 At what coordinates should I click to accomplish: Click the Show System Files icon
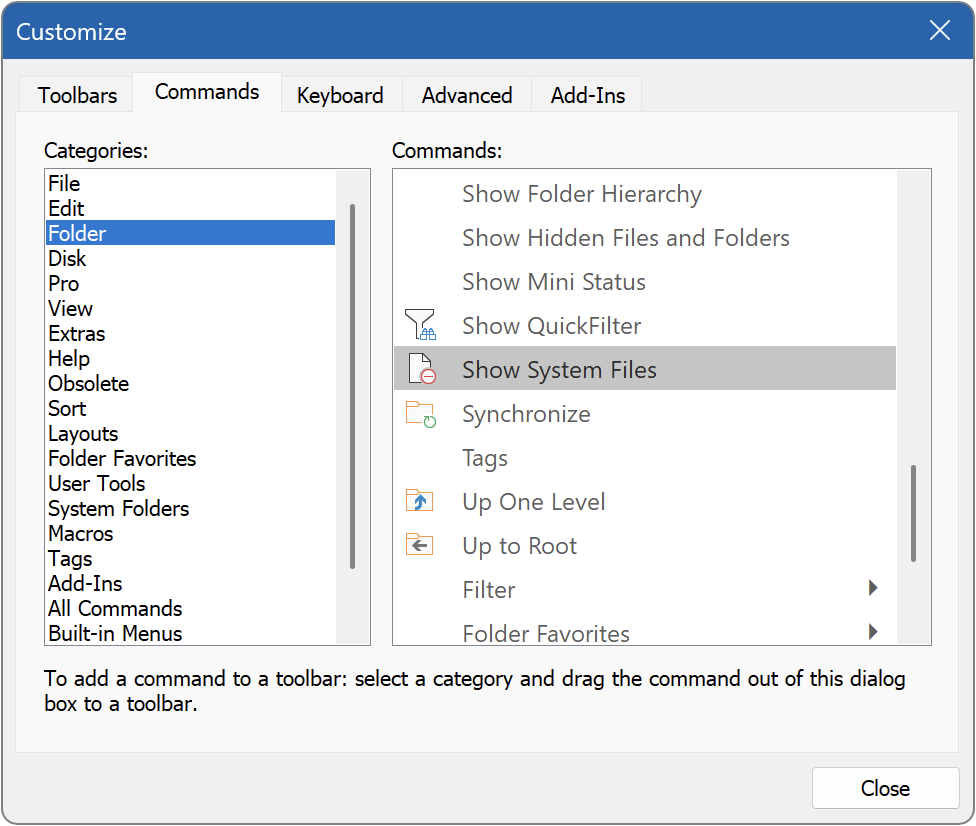tap(419, 368)
